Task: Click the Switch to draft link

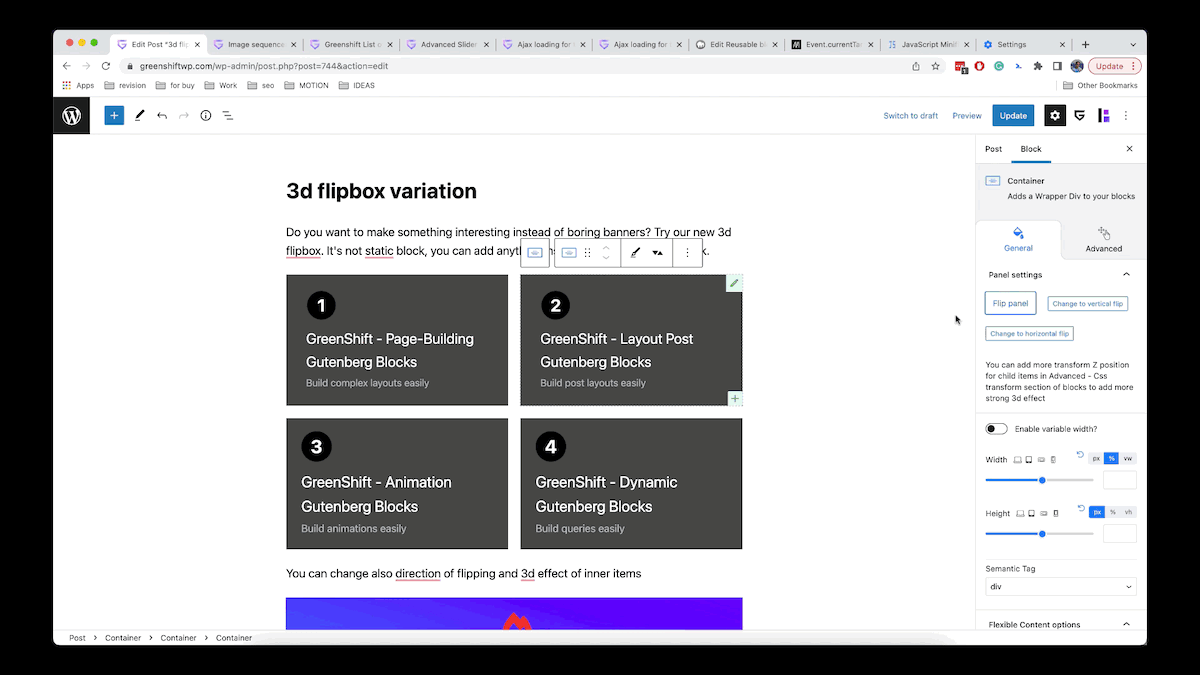Action: tap(910, 115)
